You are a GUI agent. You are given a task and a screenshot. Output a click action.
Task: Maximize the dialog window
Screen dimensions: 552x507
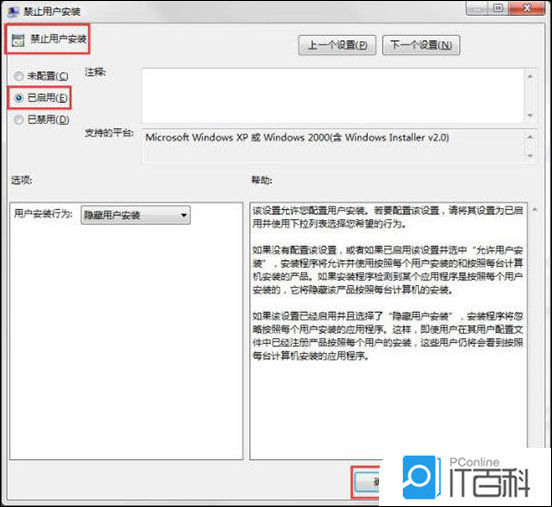click(498, 8)
